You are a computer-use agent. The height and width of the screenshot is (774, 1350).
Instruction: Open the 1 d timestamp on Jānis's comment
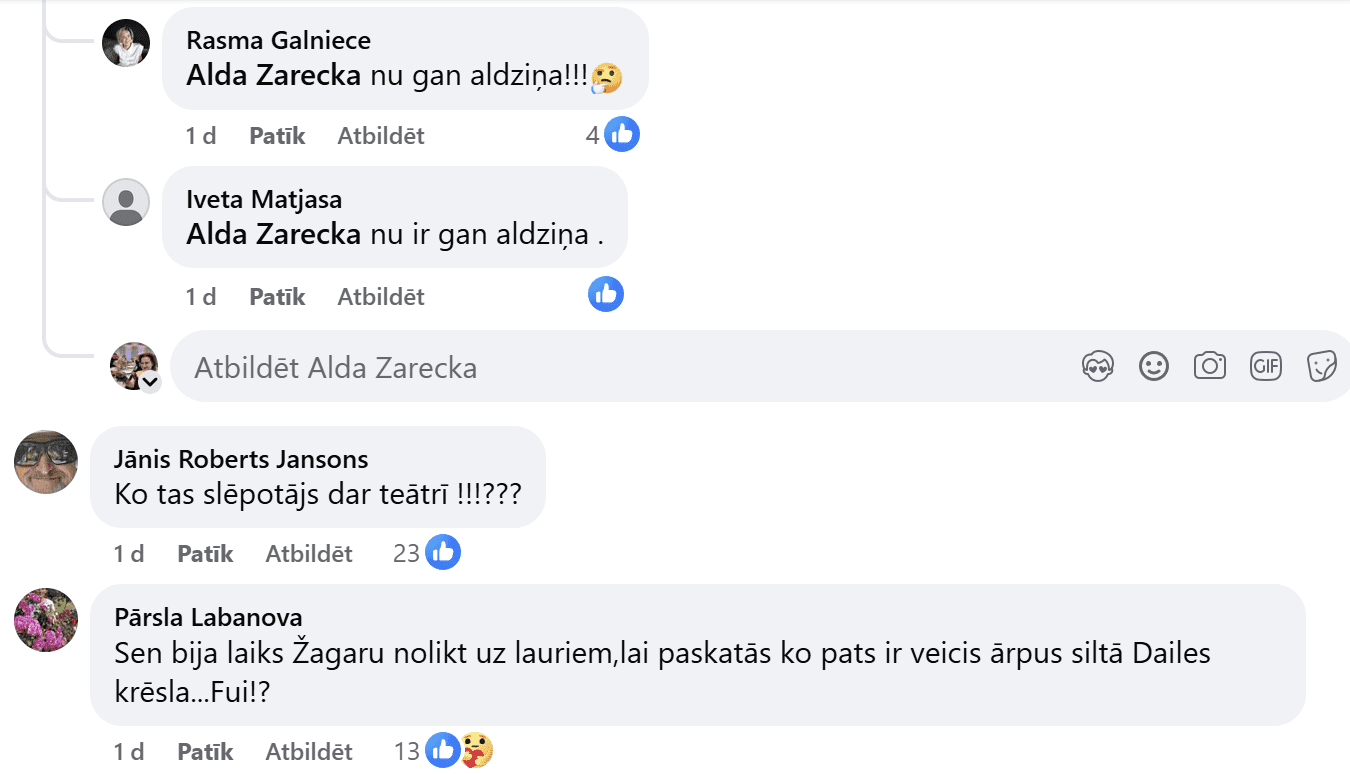tap(129, 553)
